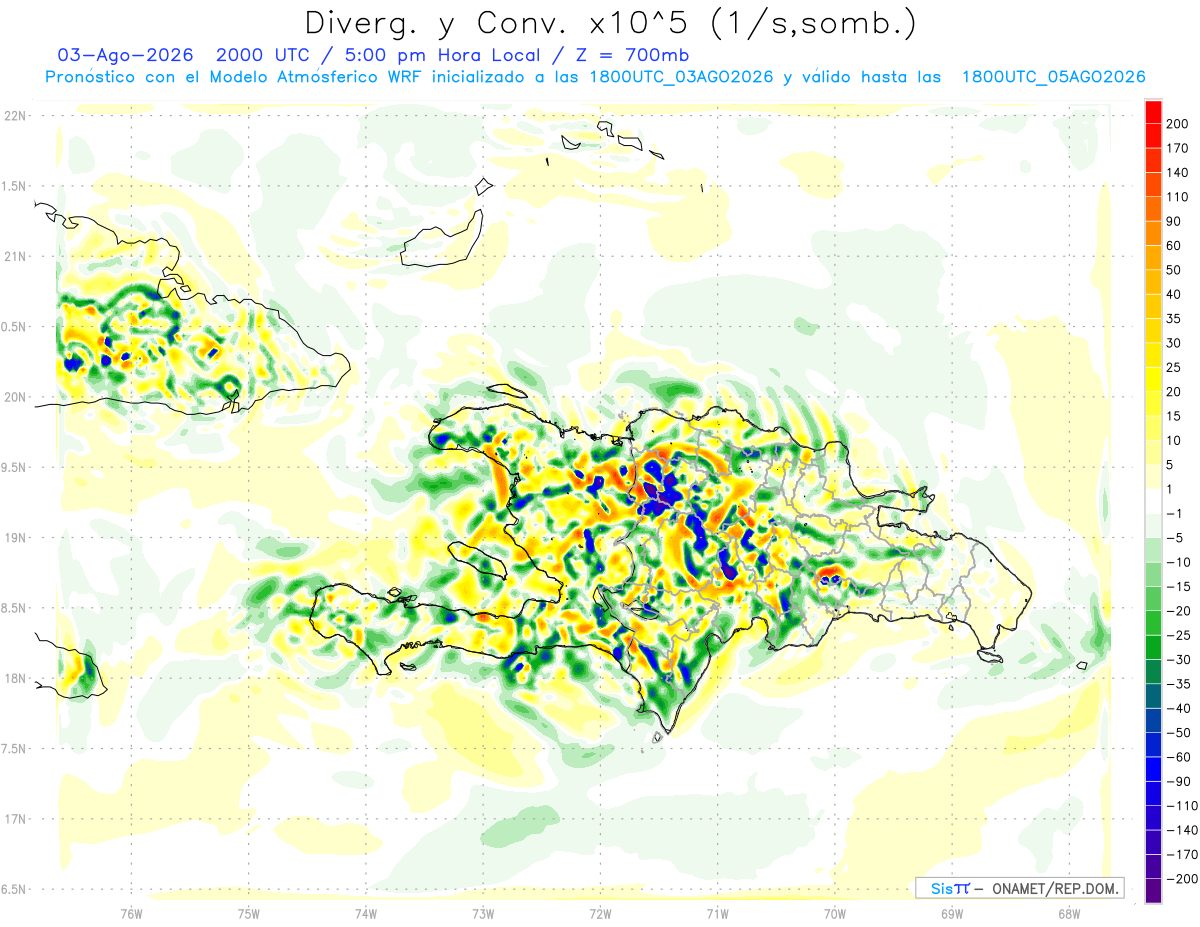Click the '69W' longitude label
1200x927 pixels.
coord(952,912)
